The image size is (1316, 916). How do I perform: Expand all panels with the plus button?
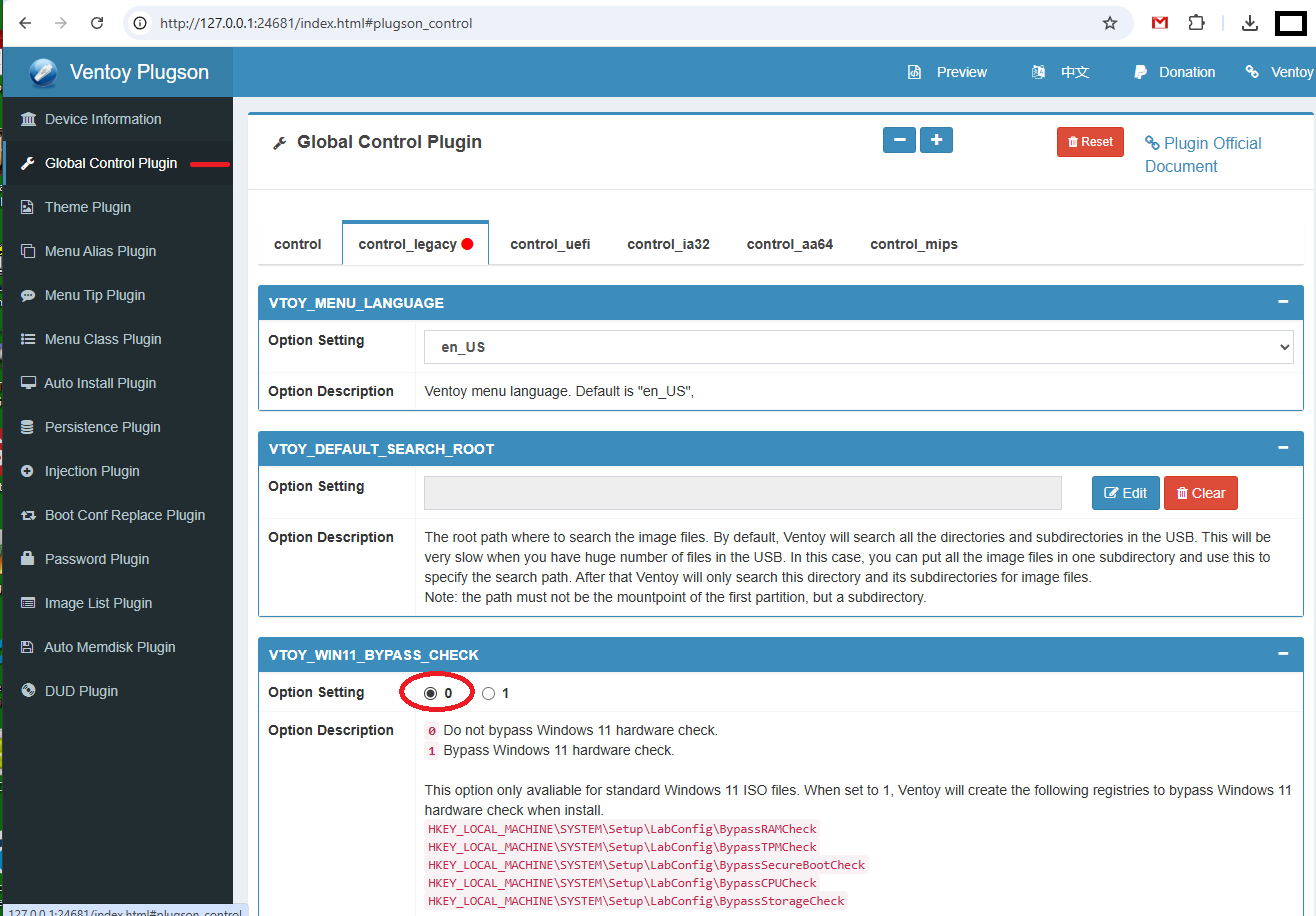coord(936,140)
